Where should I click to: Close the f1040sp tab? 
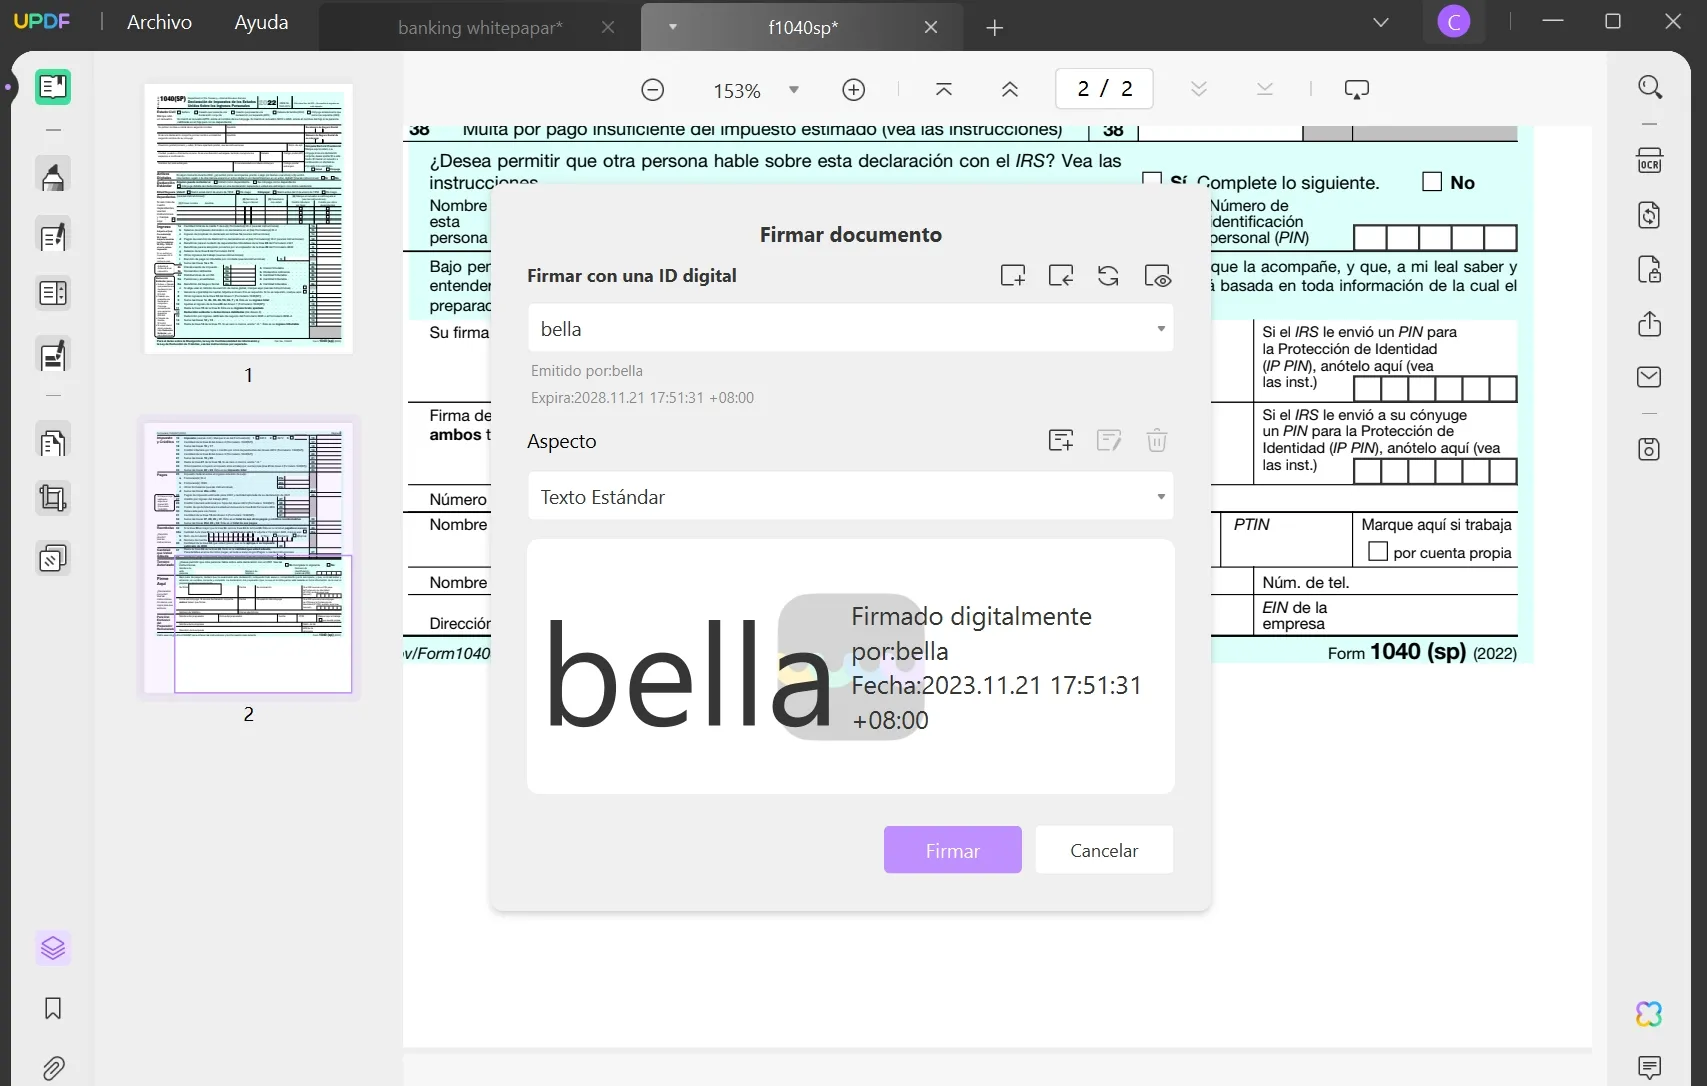pyautogui.click(x=931, y=27)
